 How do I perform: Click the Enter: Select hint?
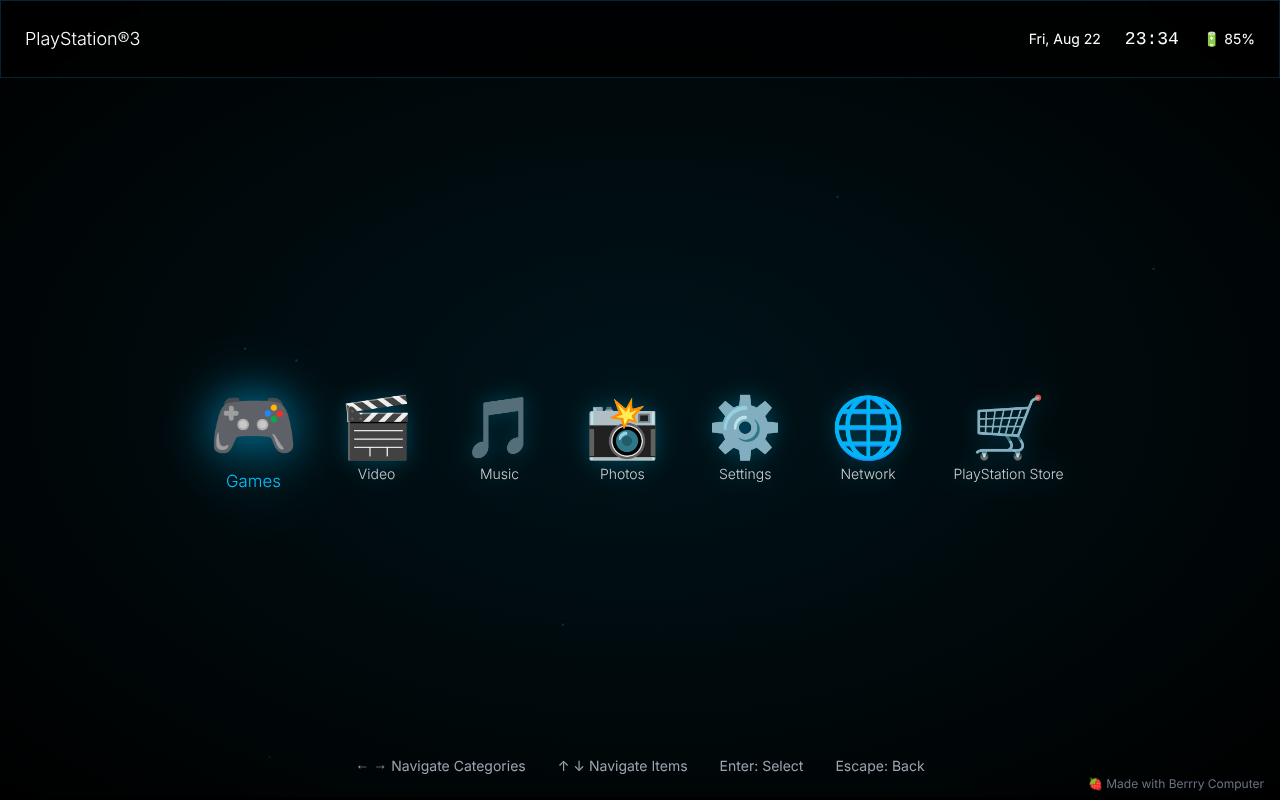[x=761, y=766]
